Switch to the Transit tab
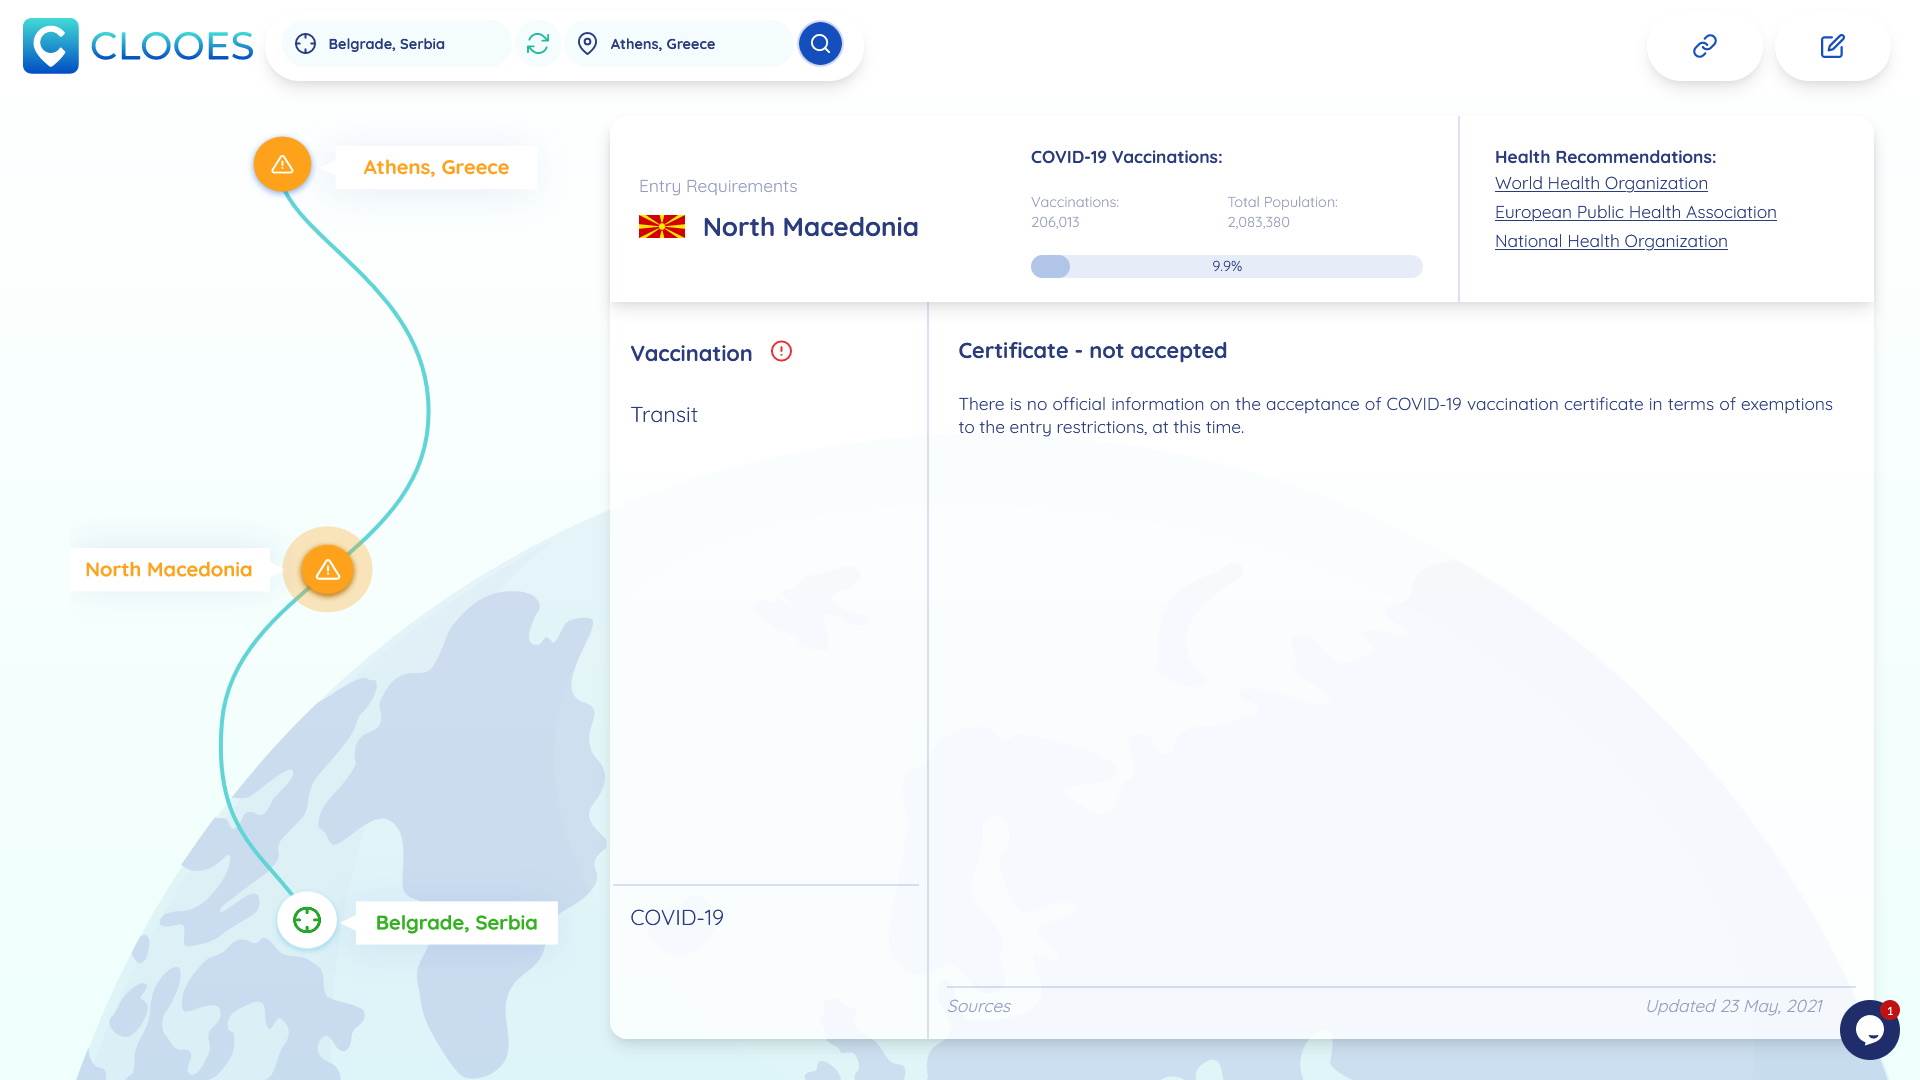 664,415
